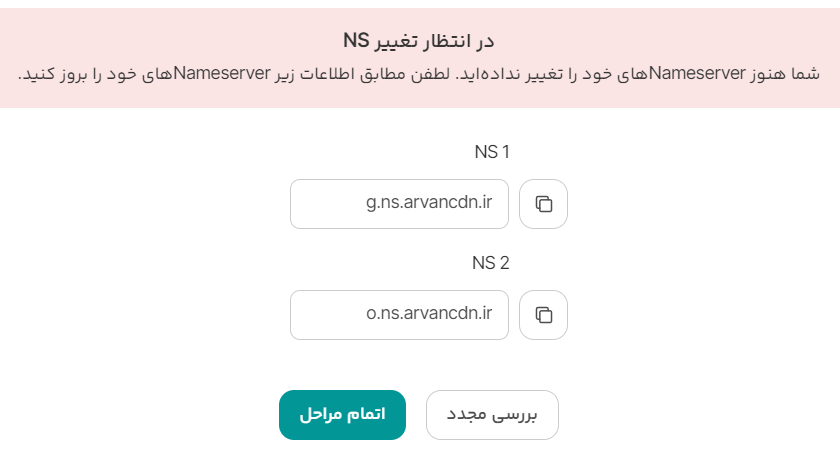
Task: Copy the NS 1 nameserver address
Action: [x=544, y=204]
